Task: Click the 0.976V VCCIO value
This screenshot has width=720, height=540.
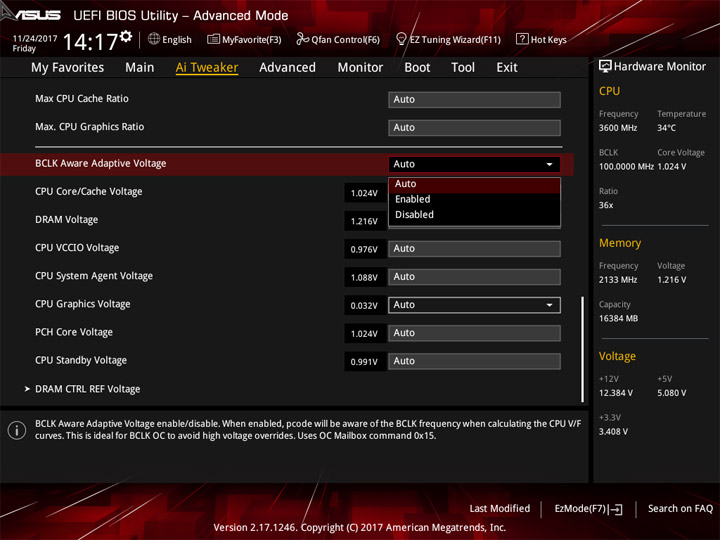Action: click(x=364, y=249)
